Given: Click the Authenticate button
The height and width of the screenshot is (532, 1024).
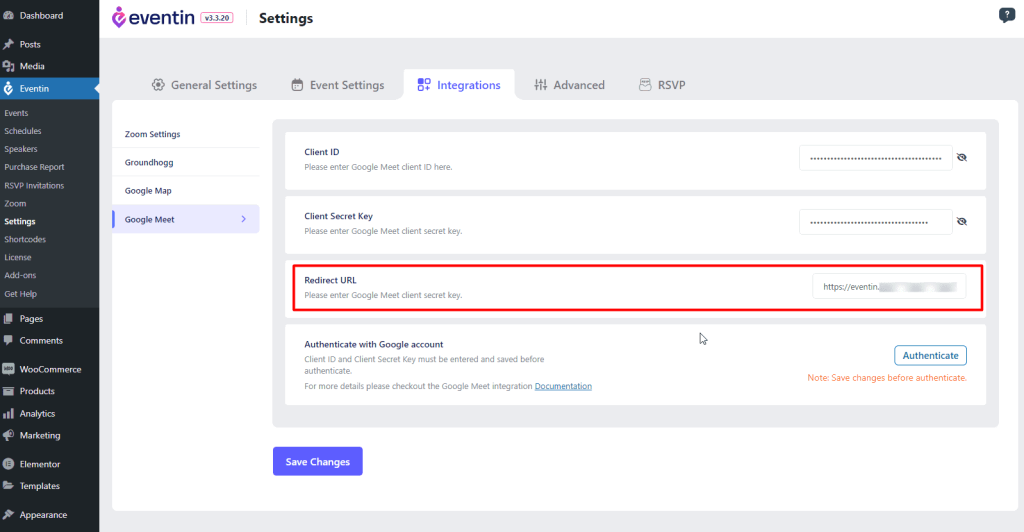Looking at the screenshot, I should coord(930,355).
